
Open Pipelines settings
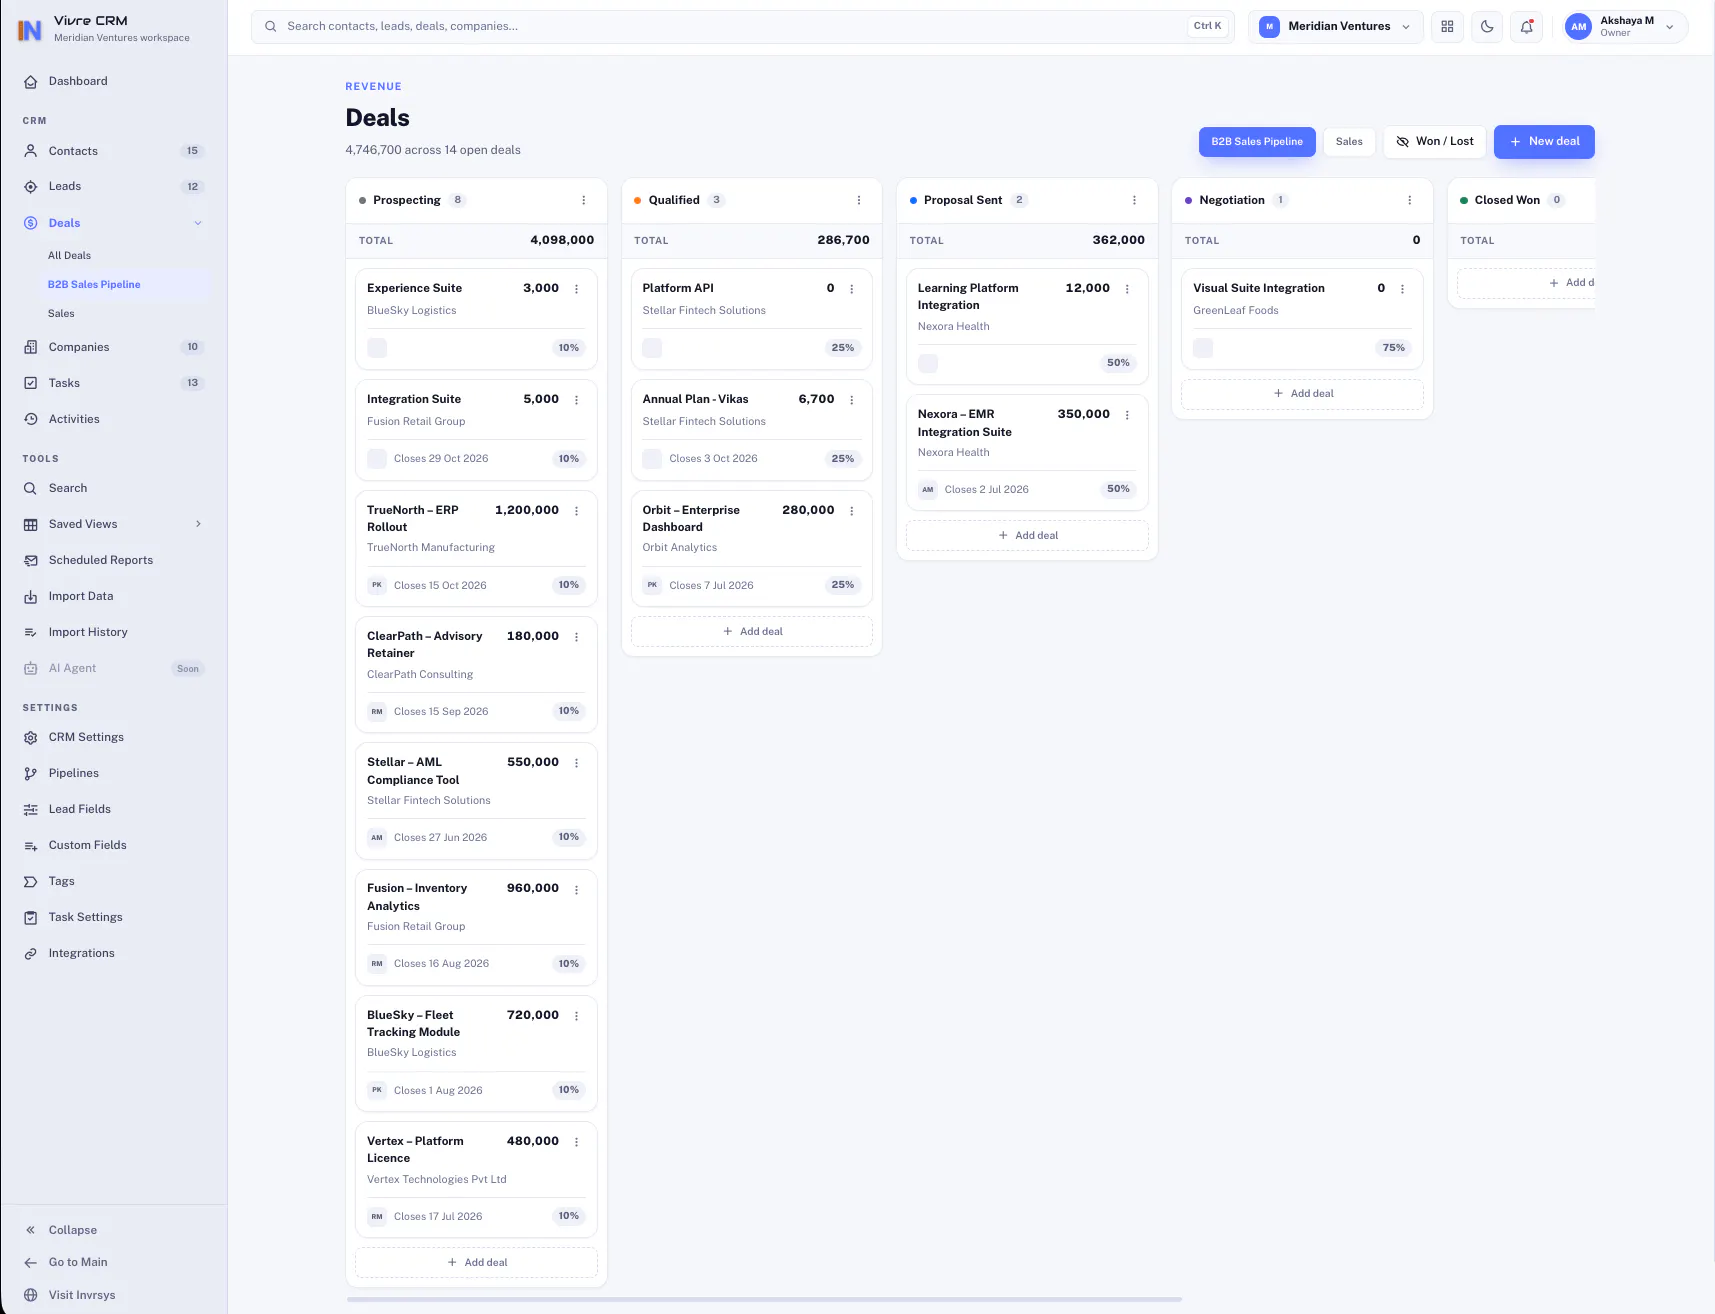(x=114, y=773)
